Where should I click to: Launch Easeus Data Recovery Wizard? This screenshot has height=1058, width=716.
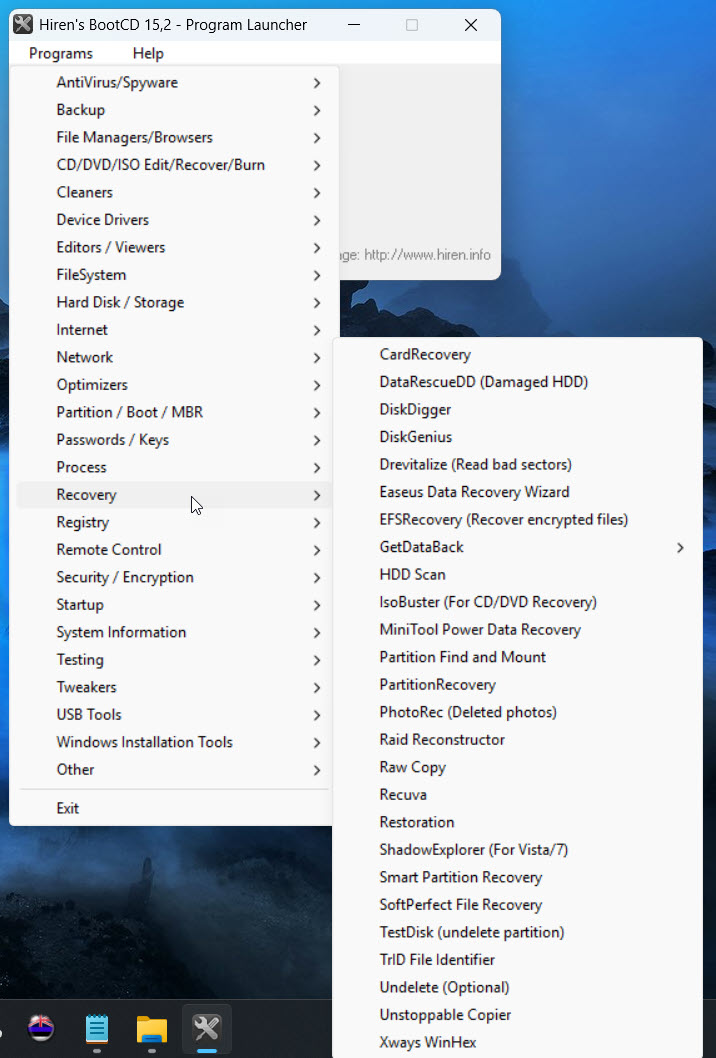click(474, 492)
